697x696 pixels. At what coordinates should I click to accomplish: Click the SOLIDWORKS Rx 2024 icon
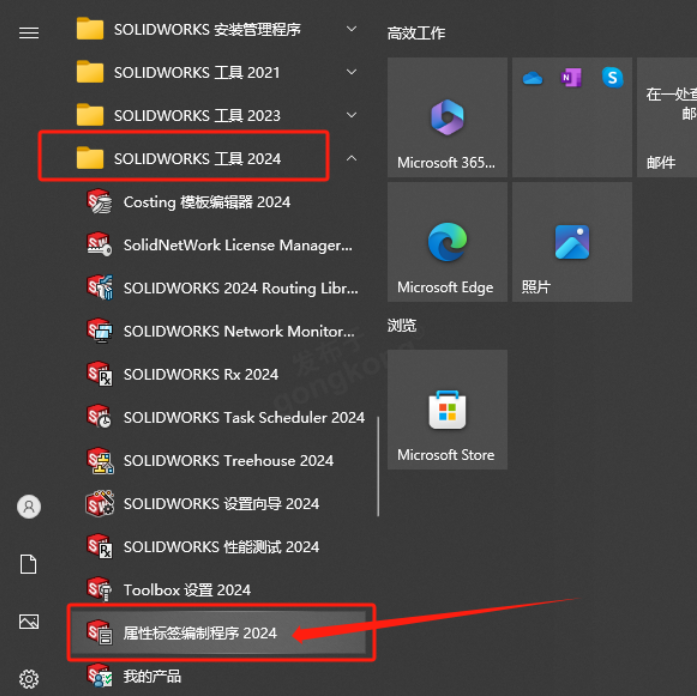click(x=99, y=374)
